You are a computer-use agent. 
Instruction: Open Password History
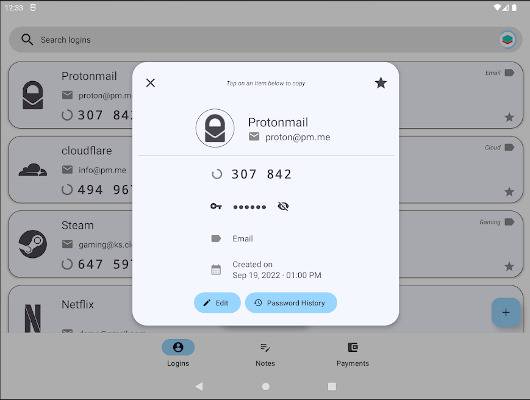click(x=291, y=303)
